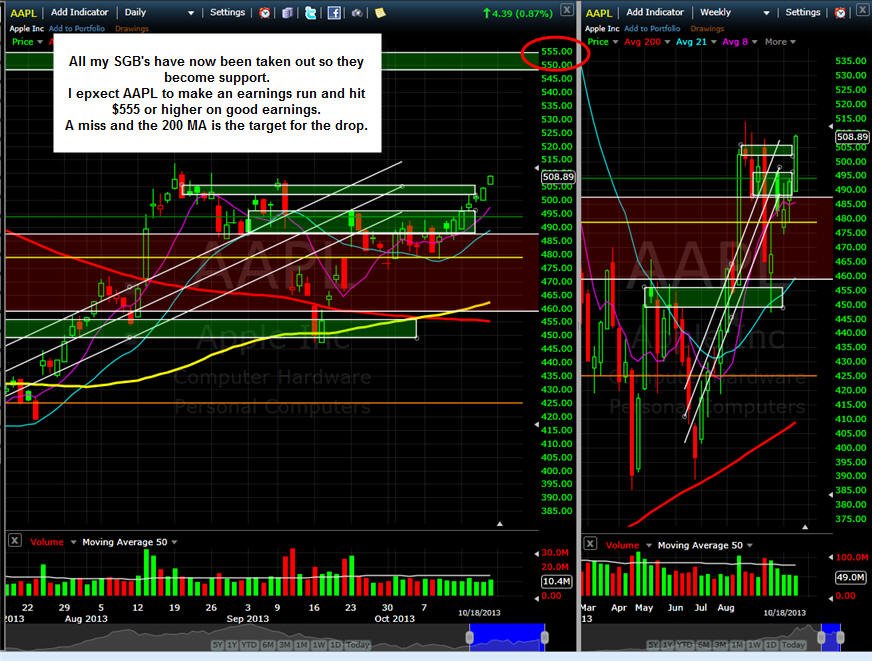Click the right handle of Weekly range selector
Viewport: 872px width, 661px height.
839,637
